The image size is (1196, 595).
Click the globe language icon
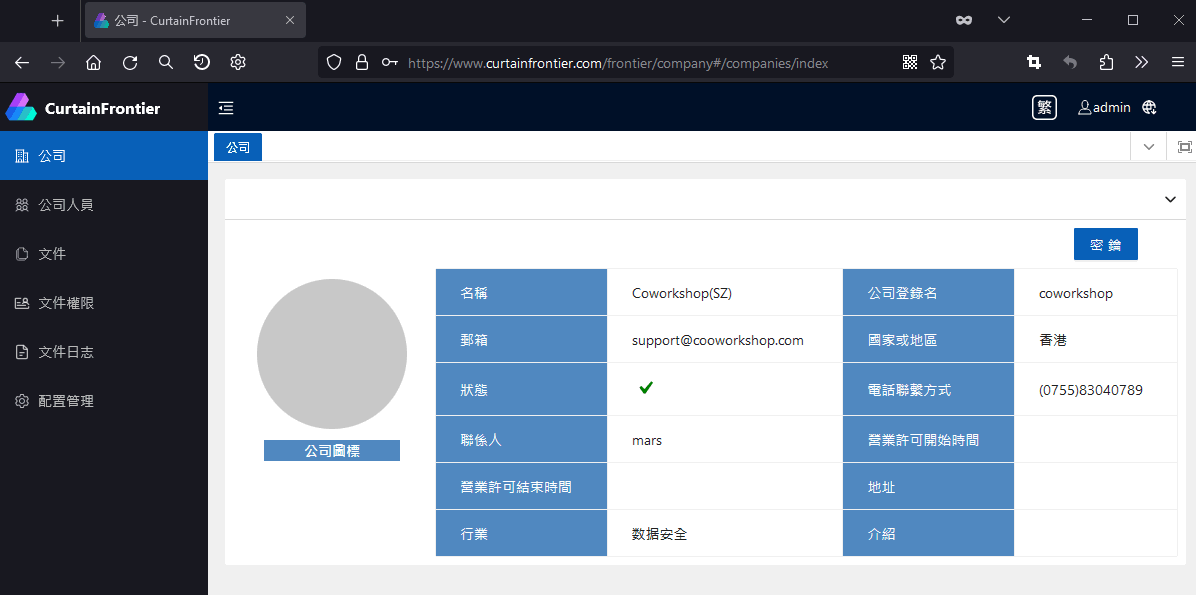[1149, 108]
